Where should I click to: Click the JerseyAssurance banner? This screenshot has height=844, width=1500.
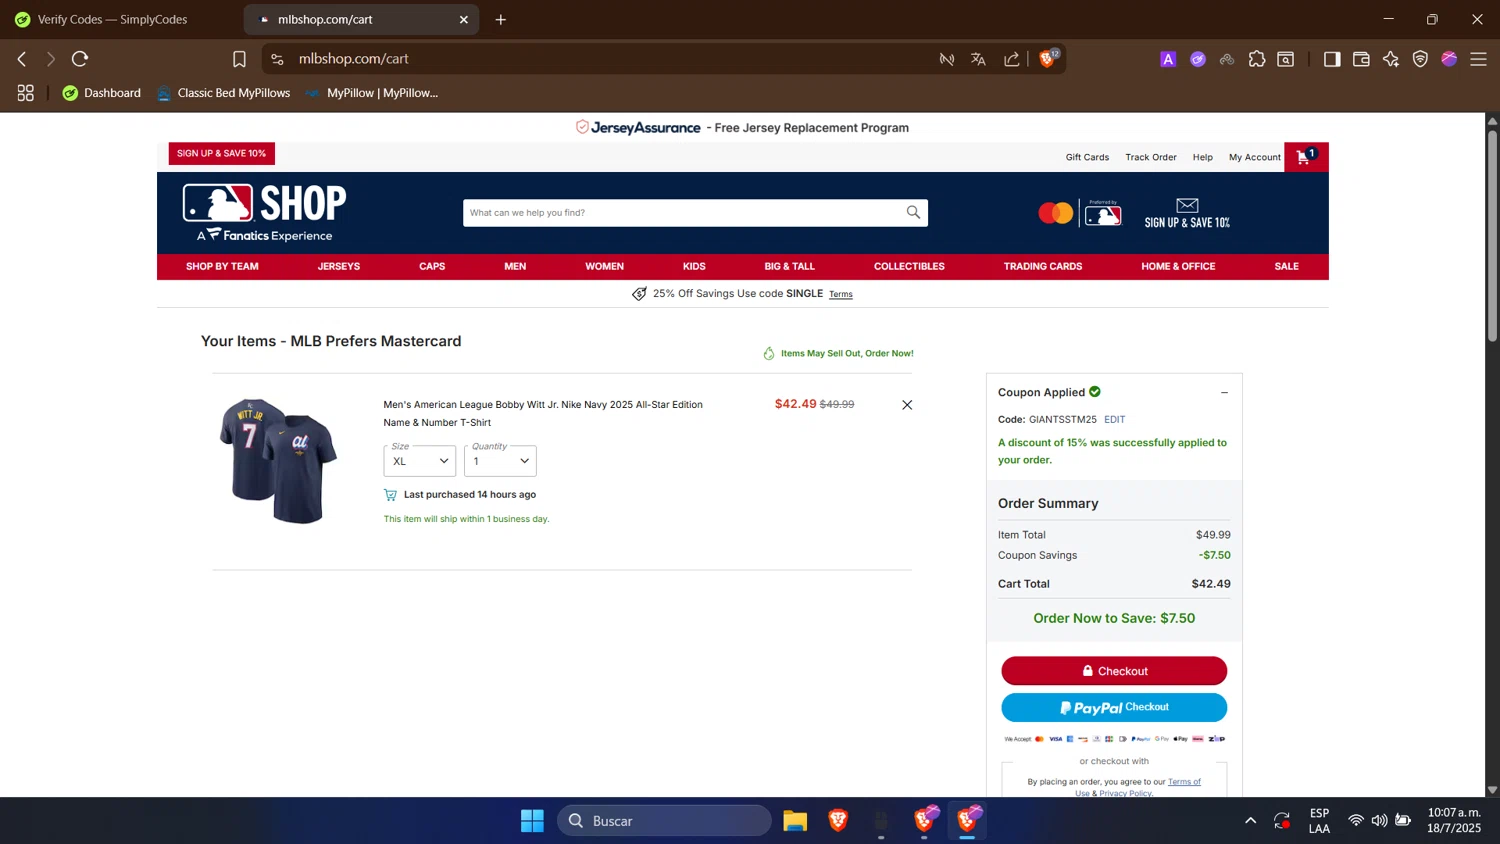pyautogui.click(x=742, y=128)
